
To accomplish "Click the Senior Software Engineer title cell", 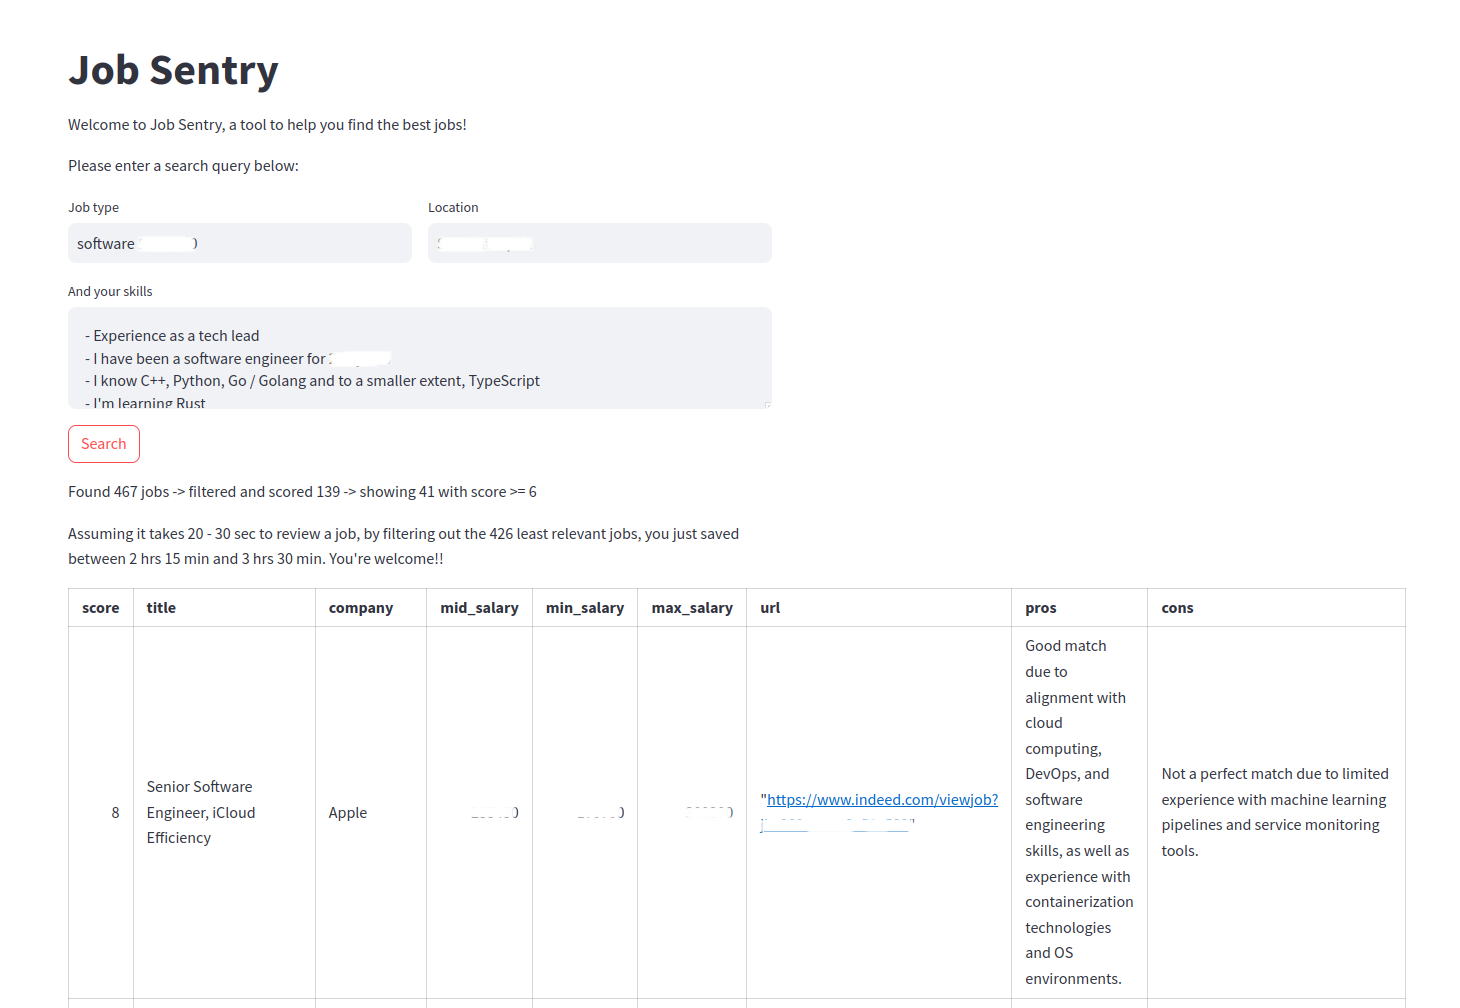I will (201, 812).
